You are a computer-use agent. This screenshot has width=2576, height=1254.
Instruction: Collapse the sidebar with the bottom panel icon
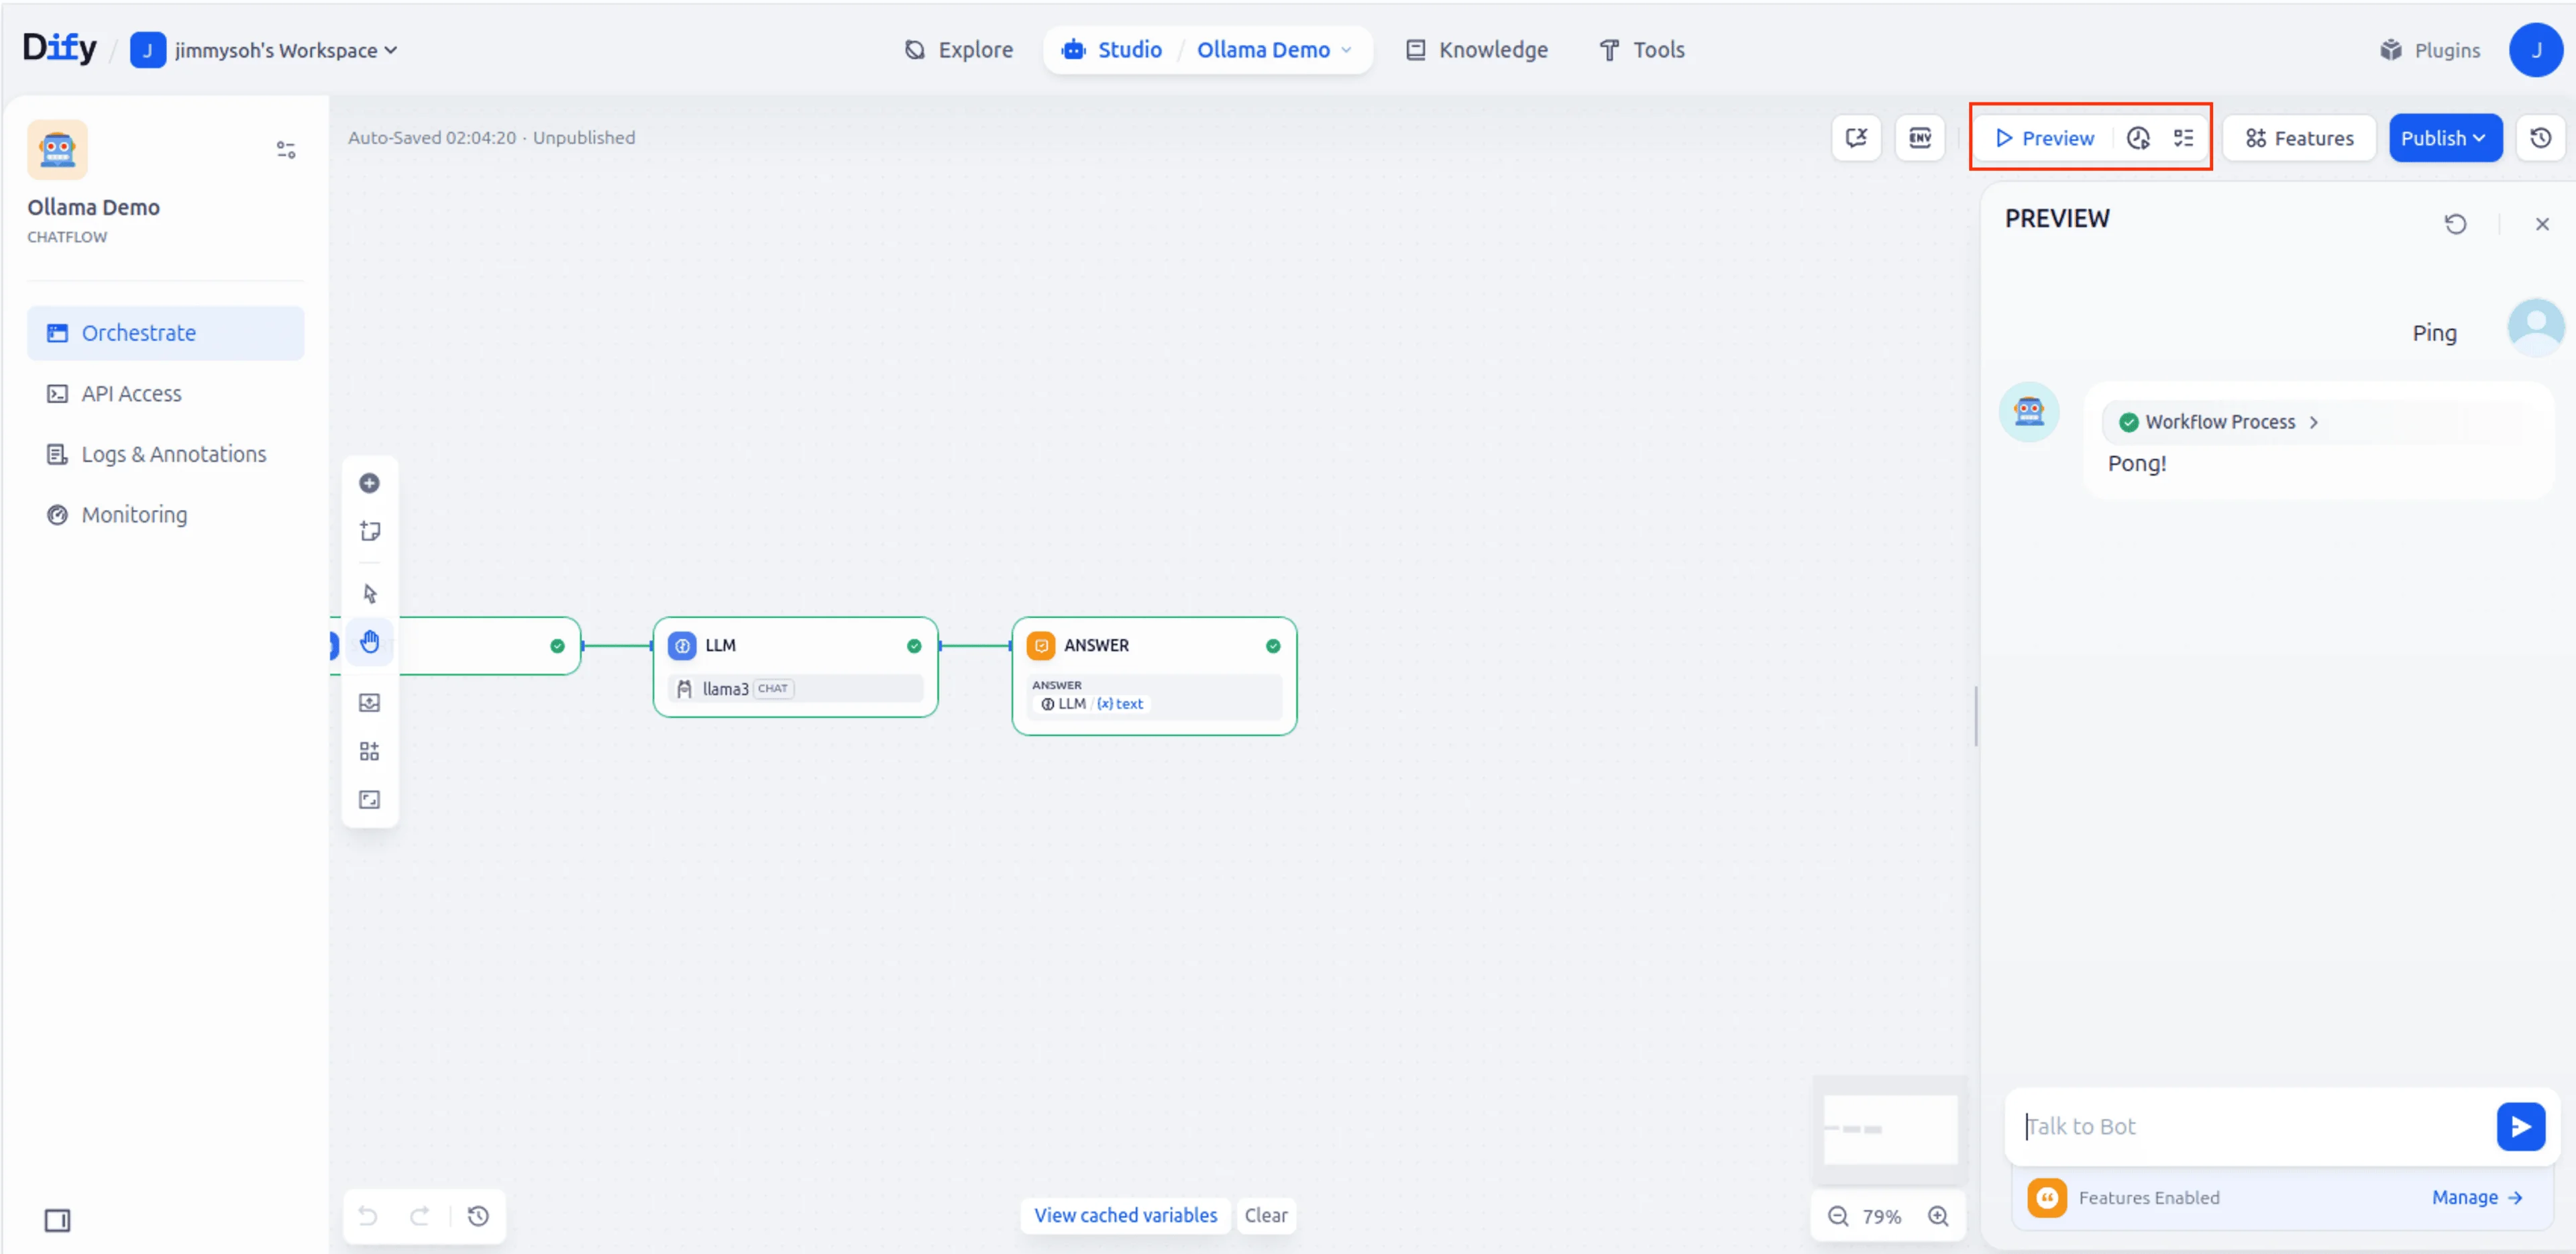58,1220
